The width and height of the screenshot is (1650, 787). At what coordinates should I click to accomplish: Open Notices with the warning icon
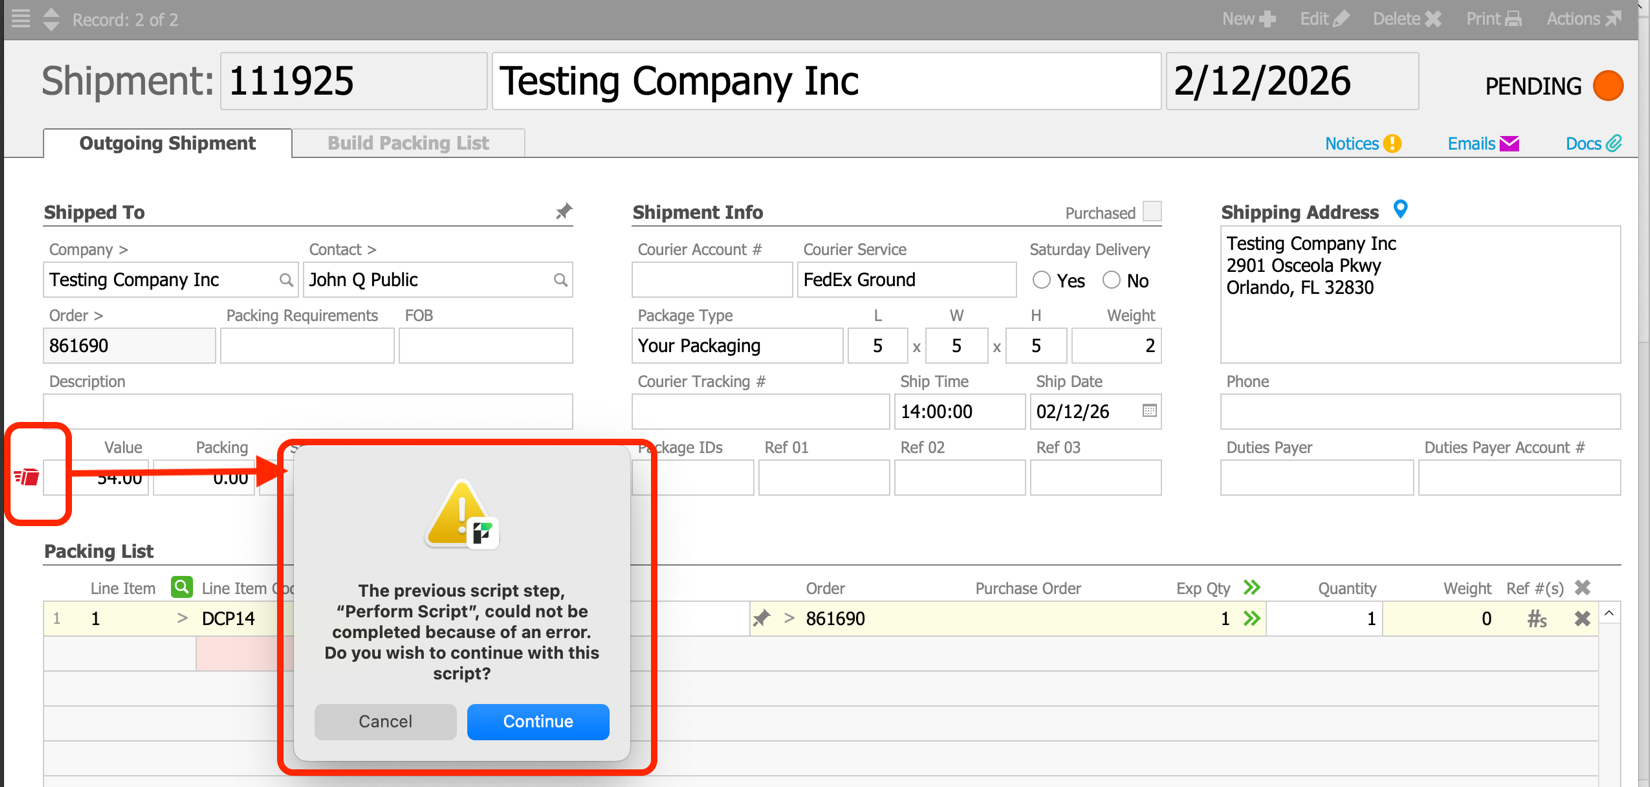click(x=1363, y=144)
